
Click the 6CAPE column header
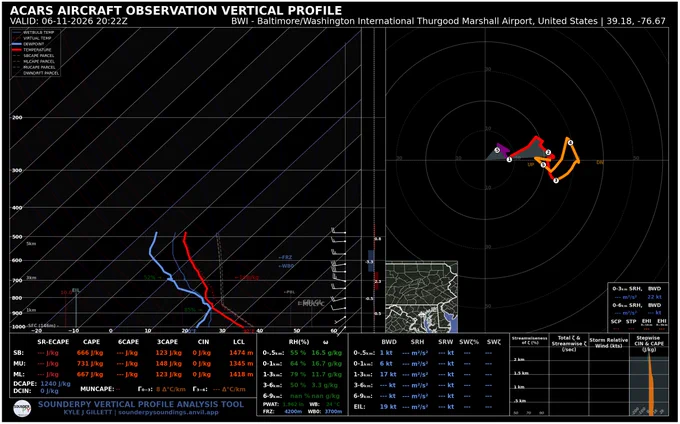128,342
